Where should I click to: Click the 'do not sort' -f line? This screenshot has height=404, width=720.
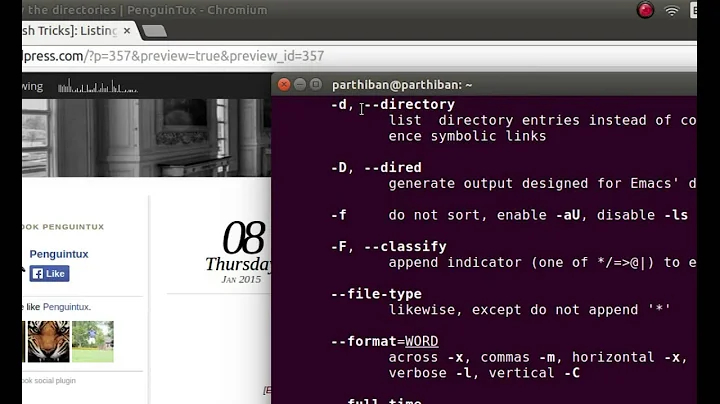point(509,215)
